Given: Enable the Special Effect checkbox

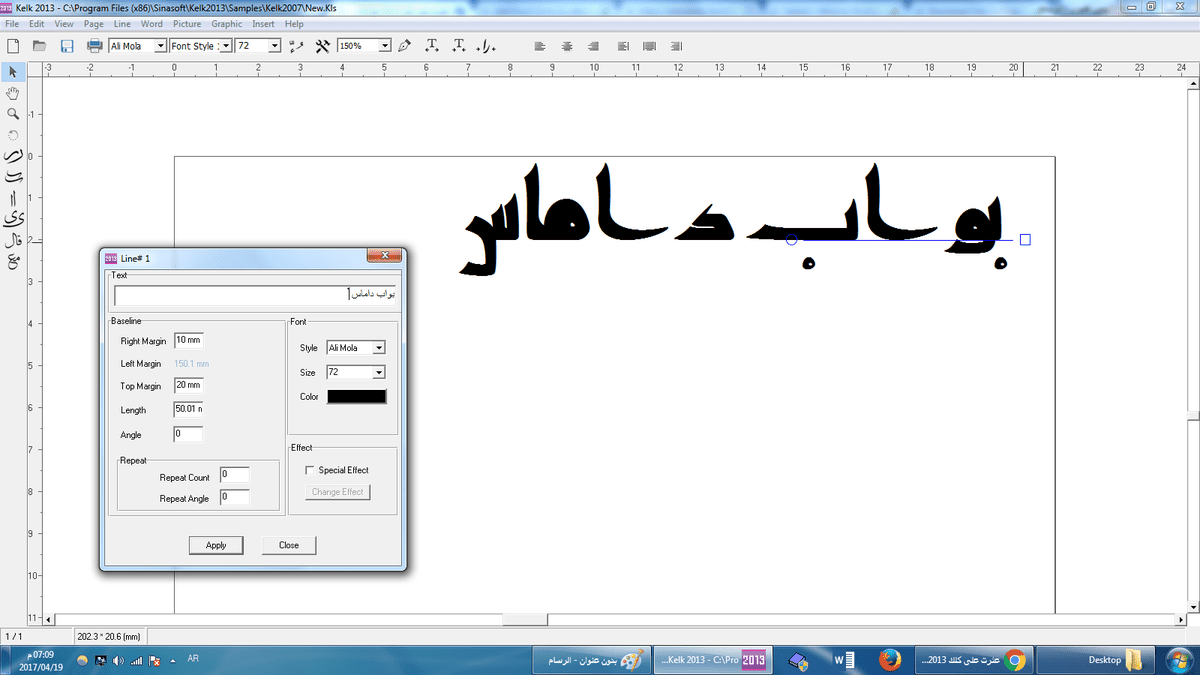Looking at the screenshot, I should pyautogui.click(x=310, y=470).
